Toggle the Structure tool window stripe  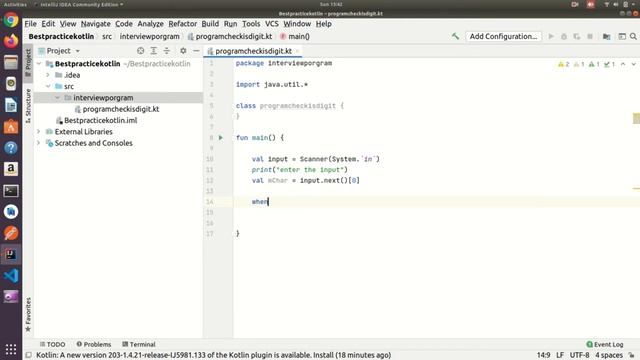click(28, 106)
